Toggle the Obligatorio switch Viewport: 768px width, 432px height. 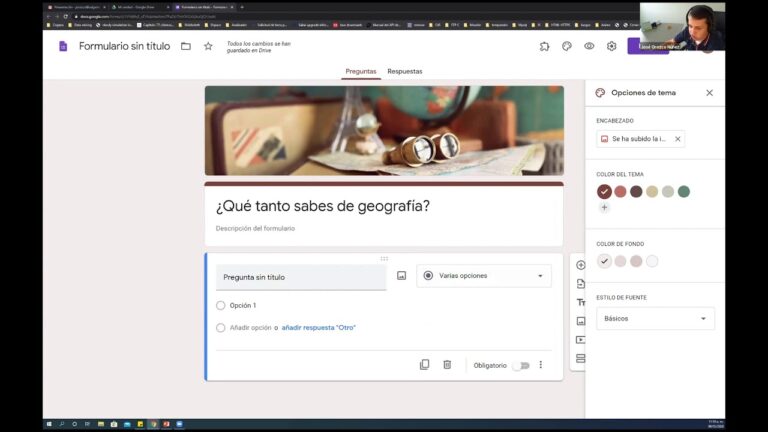click(523, 365)
